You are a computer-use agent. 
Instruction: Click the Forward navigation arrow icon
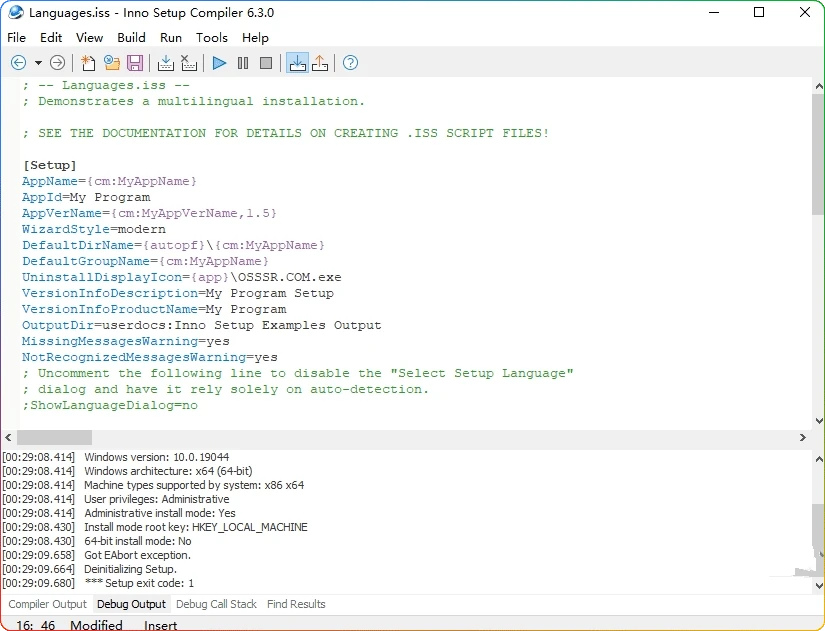57,63
